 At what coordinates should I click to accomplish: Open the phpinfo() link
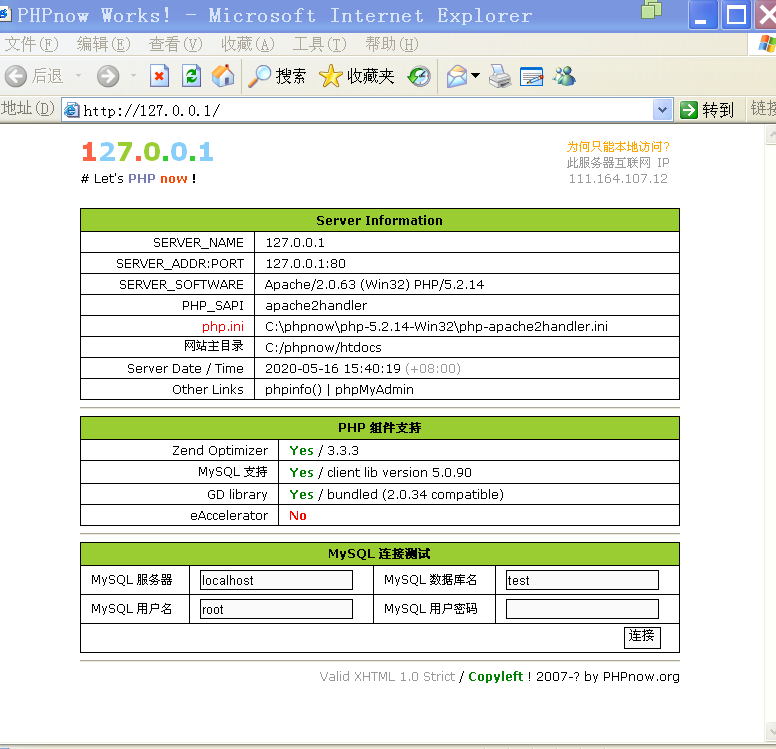pos(293,390)
